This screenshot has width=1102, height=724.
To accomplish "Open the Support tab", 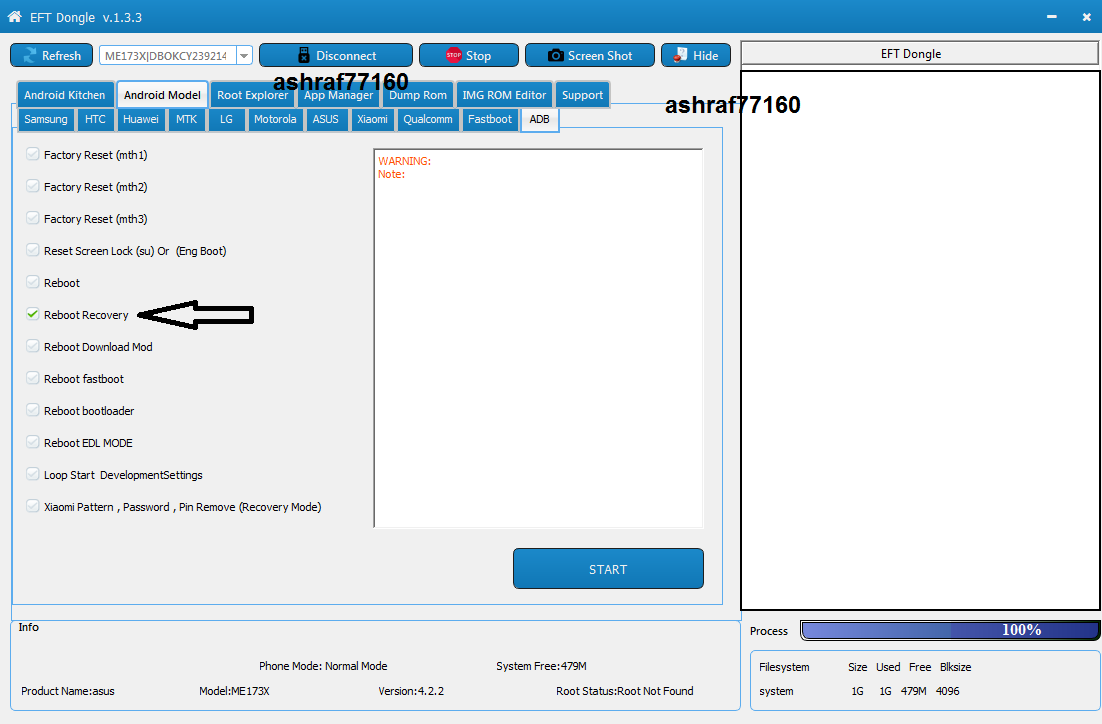I will [583, 95].
